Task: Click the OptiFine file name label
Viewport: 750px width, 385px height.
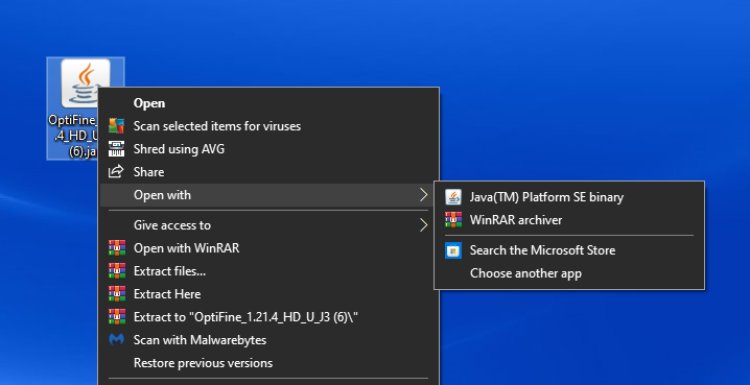Action: [74, 136]
